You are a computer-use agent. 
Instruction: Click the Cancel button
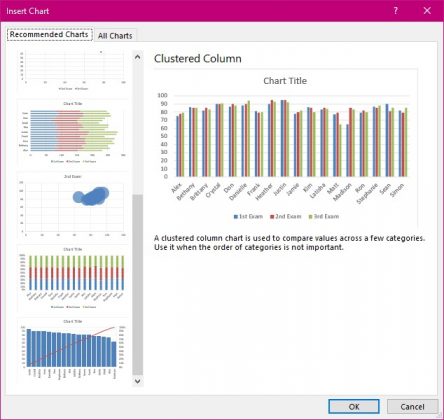(x=412, y=407)
